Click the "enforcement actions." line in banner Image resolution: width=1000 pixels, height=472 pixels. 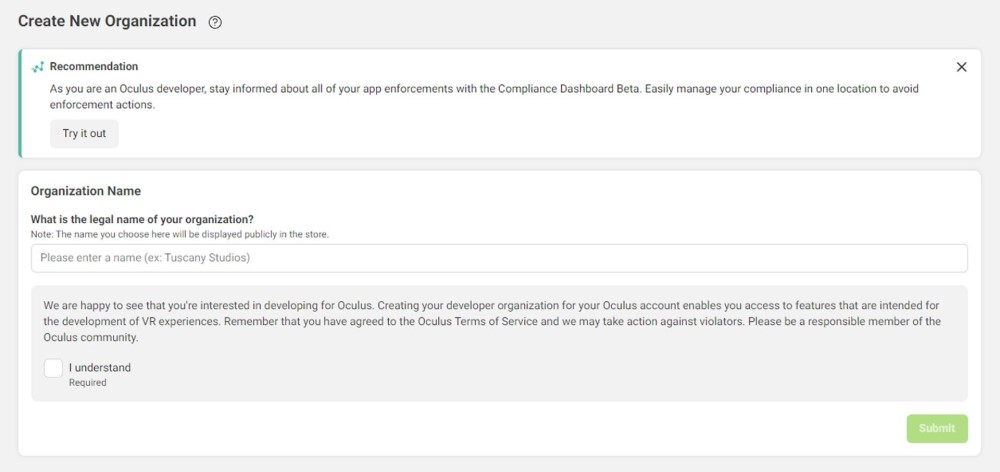[102, 104]
